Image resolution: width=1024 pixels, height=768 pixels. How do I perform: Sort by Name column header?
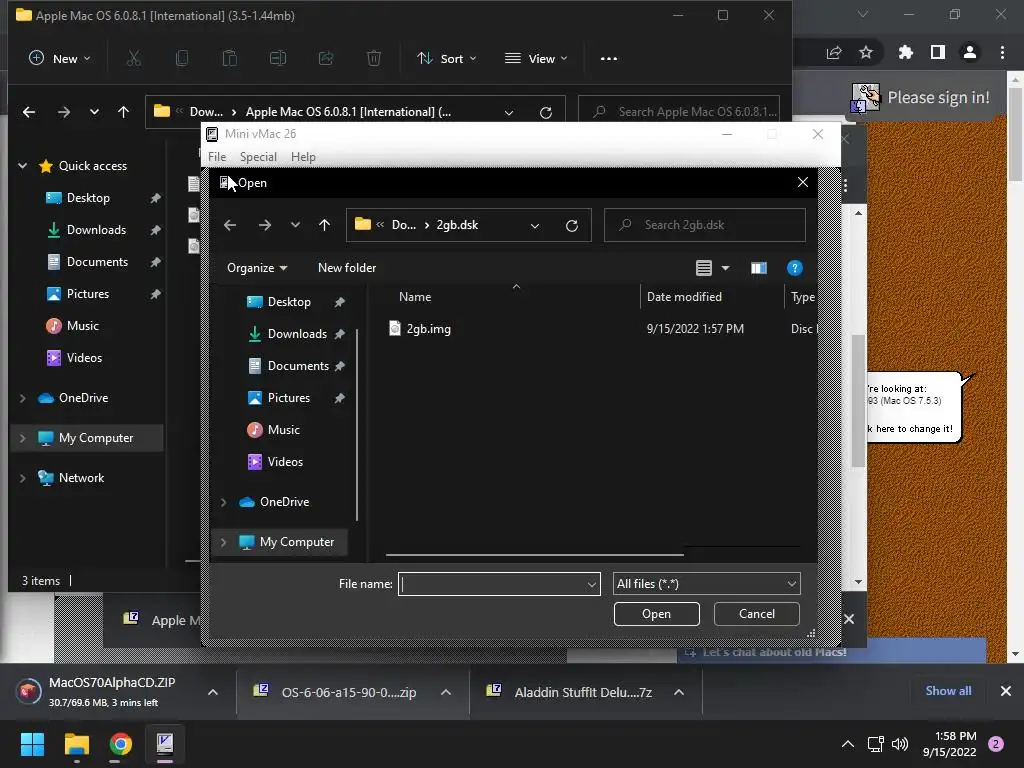415,296
